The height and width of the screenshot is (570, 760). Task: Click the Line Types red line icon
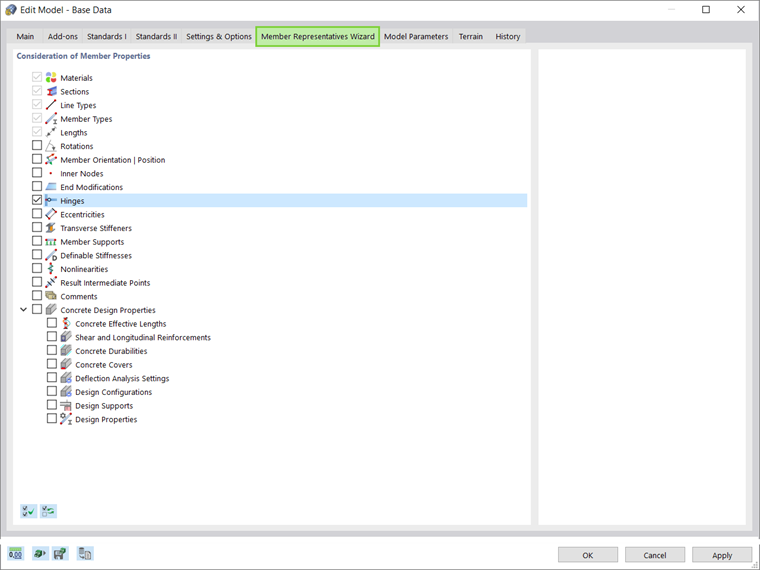coord(51,105)
